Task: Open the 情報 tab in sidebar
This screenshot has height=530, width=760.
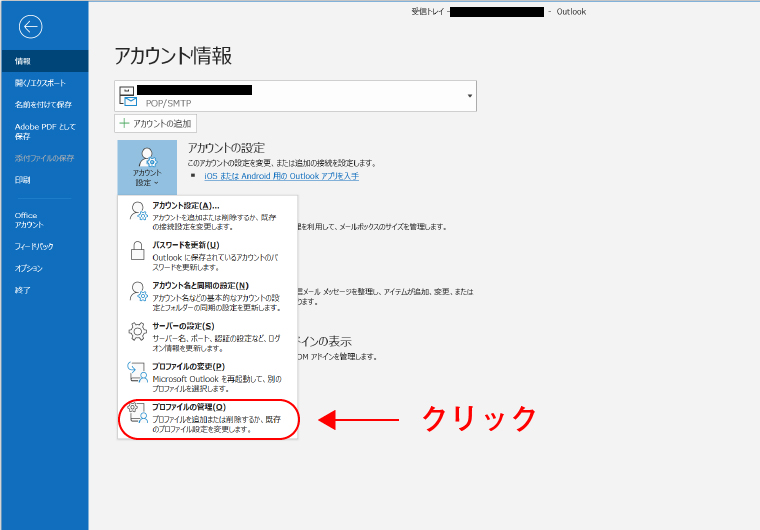Action: pos(45,61)
